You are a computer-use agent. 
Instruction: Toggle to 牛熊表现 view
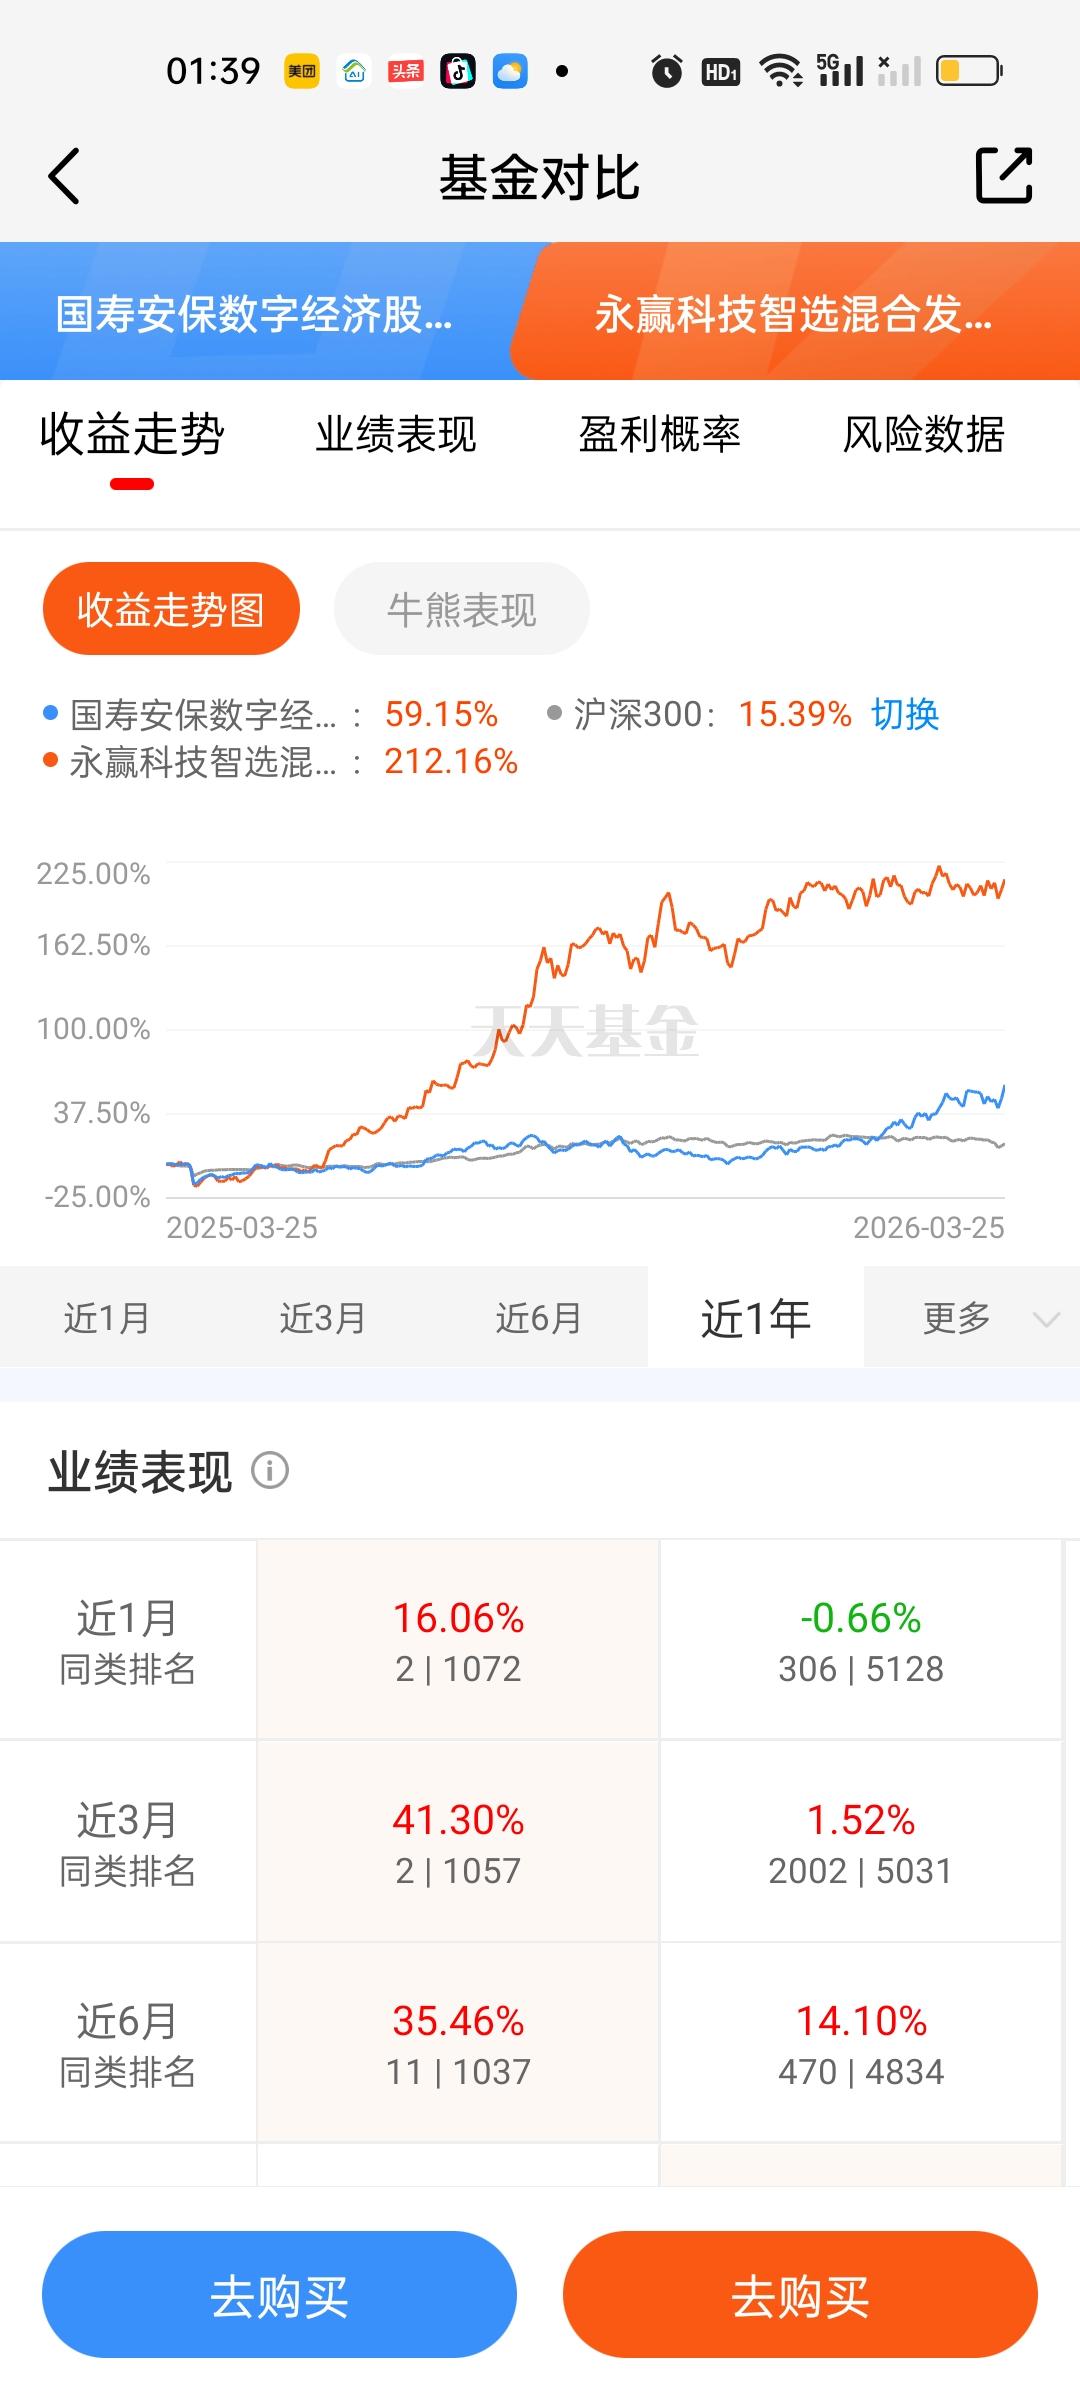(x=461, y=609)
